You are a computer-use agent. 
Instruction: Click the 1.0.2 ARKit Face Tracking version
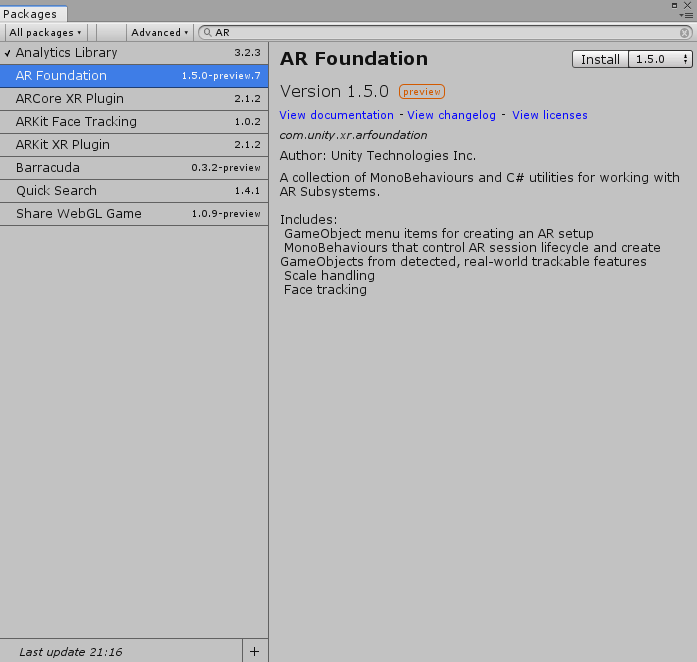(x=247, y=122)
